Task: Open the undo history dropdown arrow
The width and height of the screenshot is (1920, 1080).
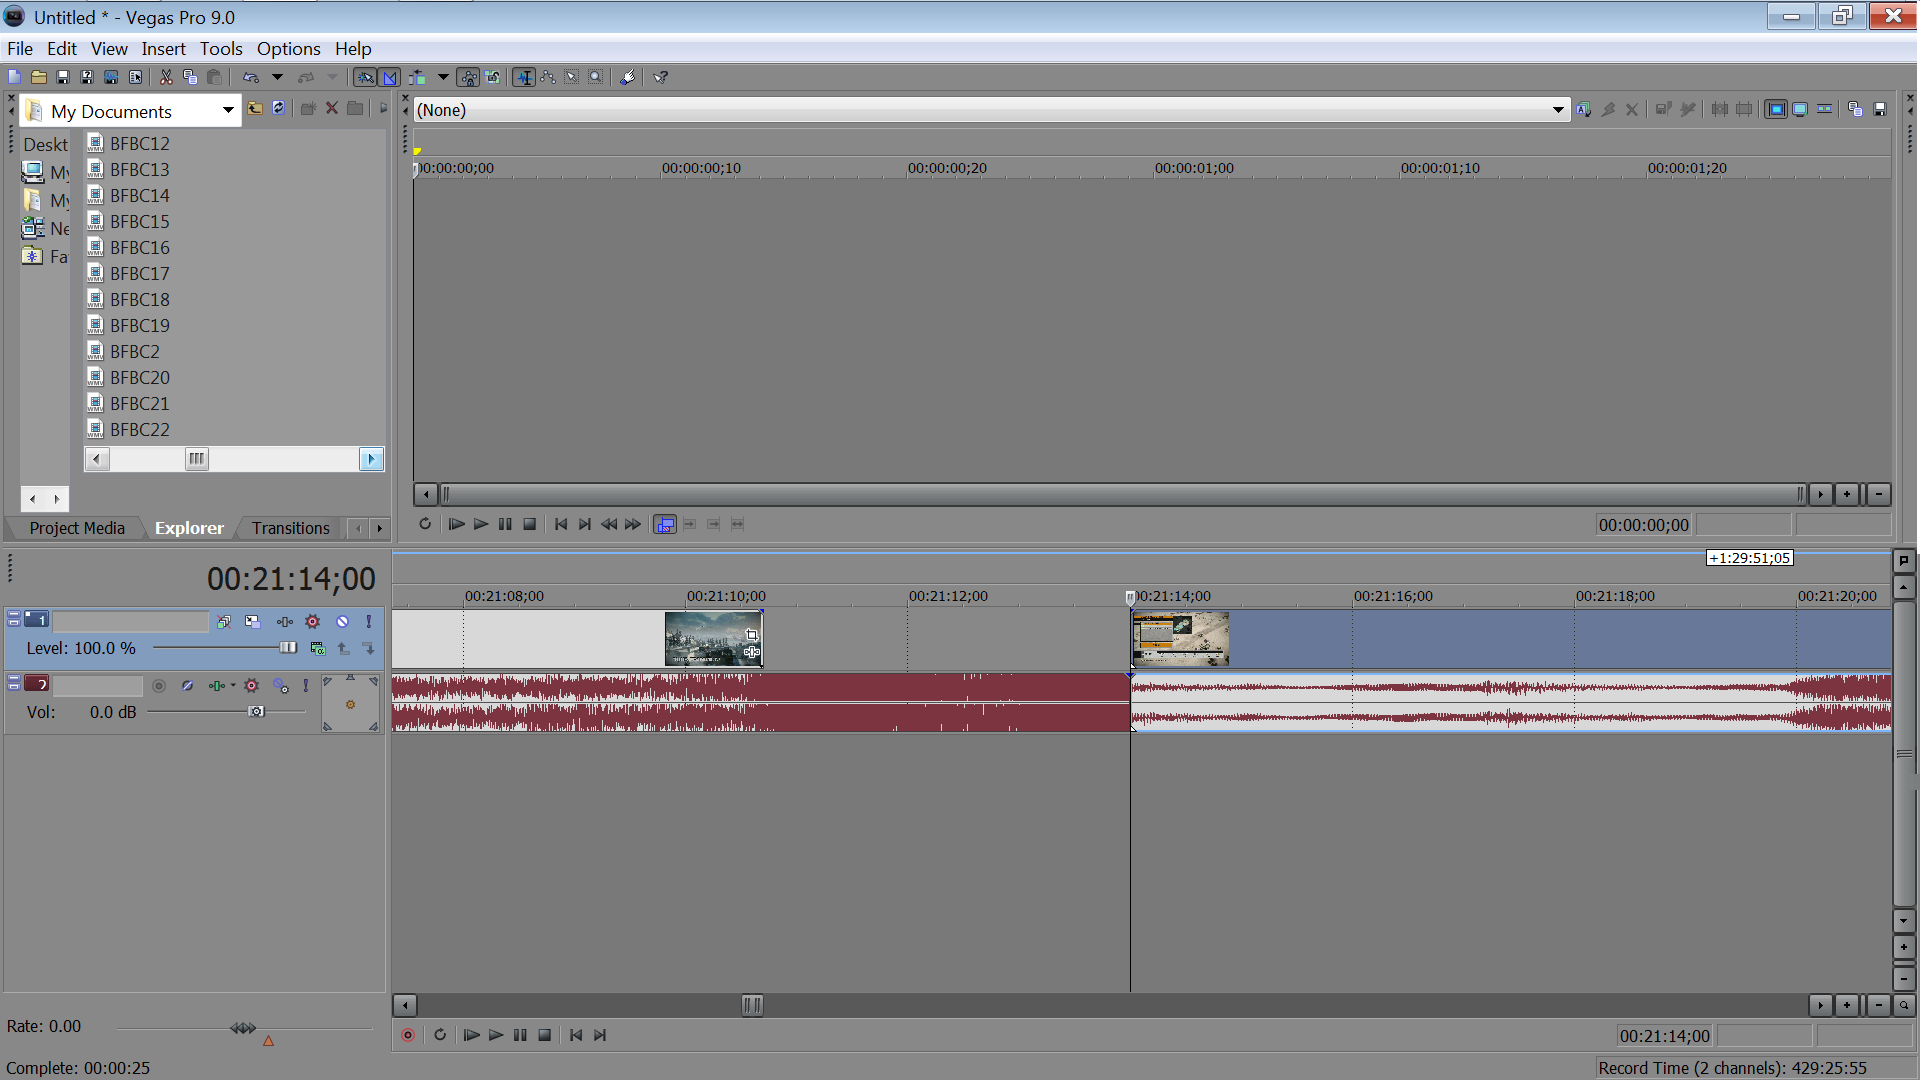Action: click(277, 77)
